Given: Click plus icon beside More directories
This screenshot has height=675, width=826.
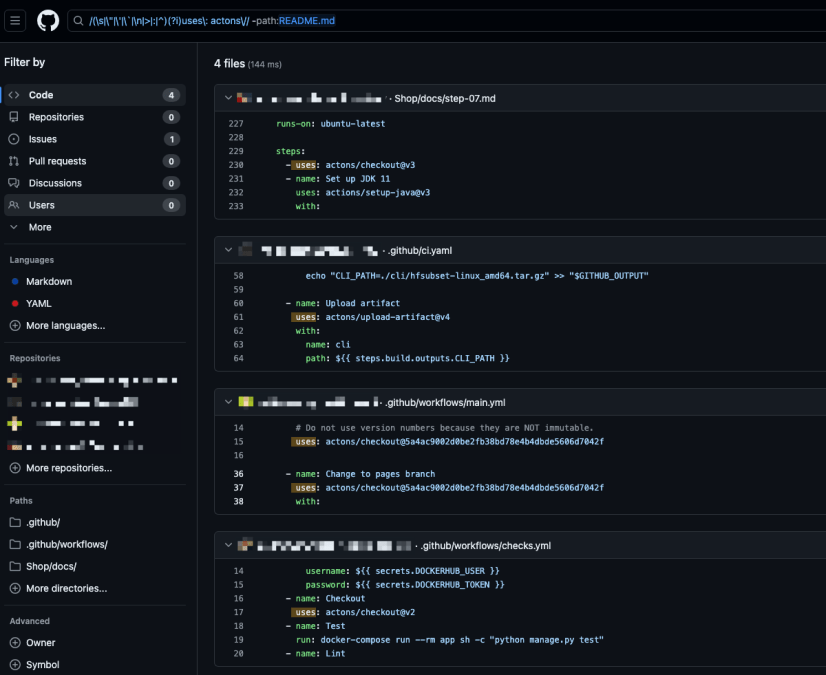Looking at the screenshot, I should [15, 589].
